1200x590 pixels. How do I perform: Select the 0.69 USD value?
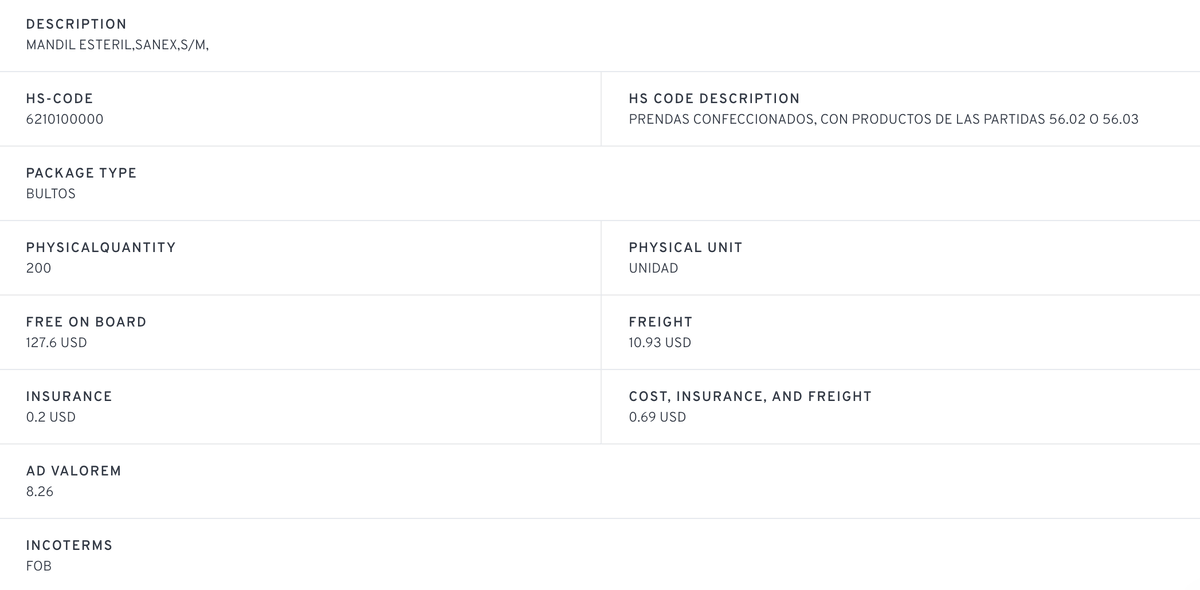[x=657, y=417]
